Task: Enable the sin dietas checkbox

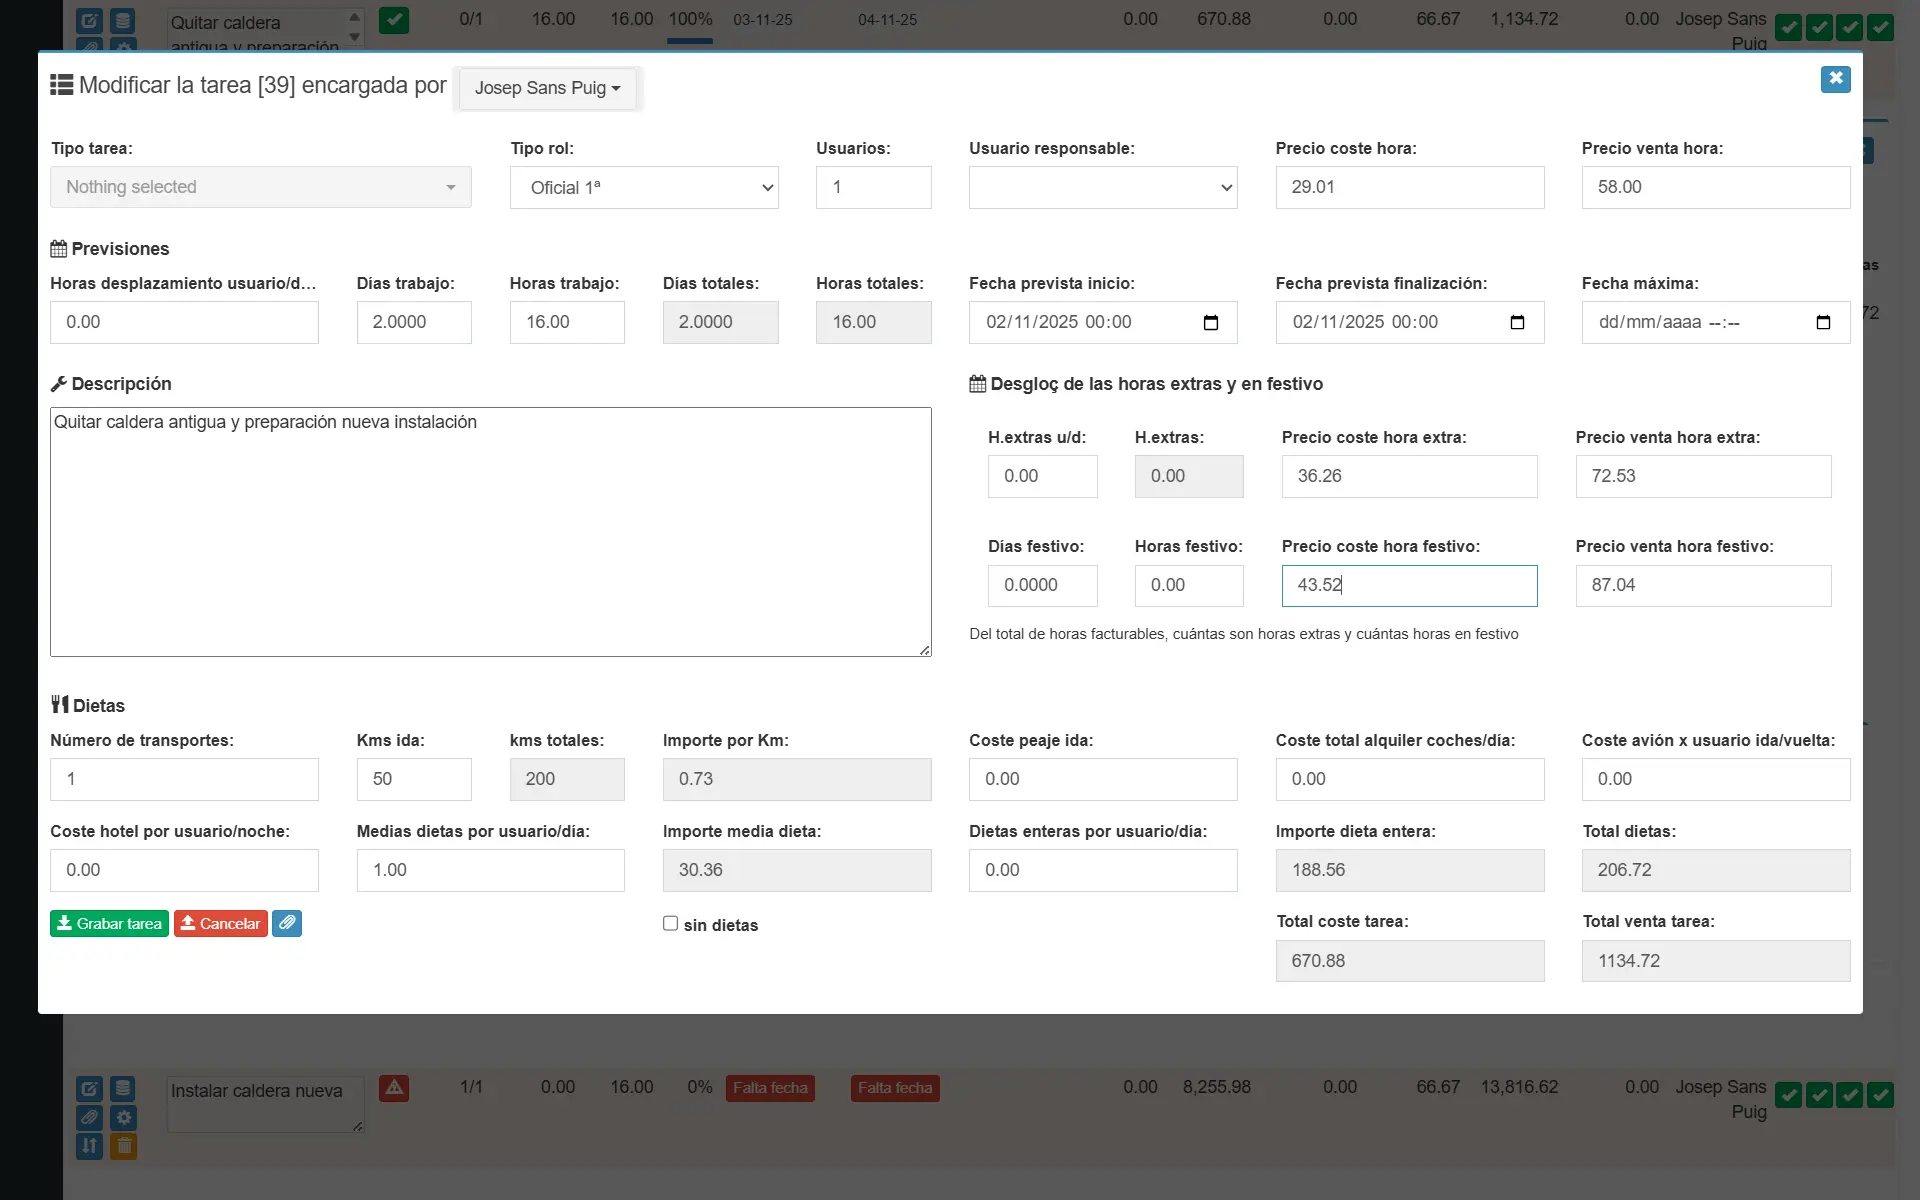Action: 670,923
